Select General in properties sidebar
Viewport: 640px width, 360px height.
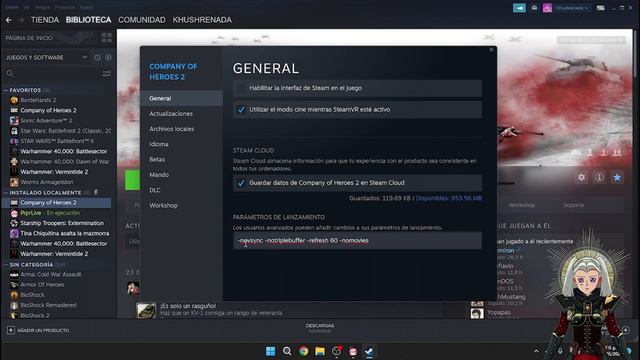pos(181,98)
